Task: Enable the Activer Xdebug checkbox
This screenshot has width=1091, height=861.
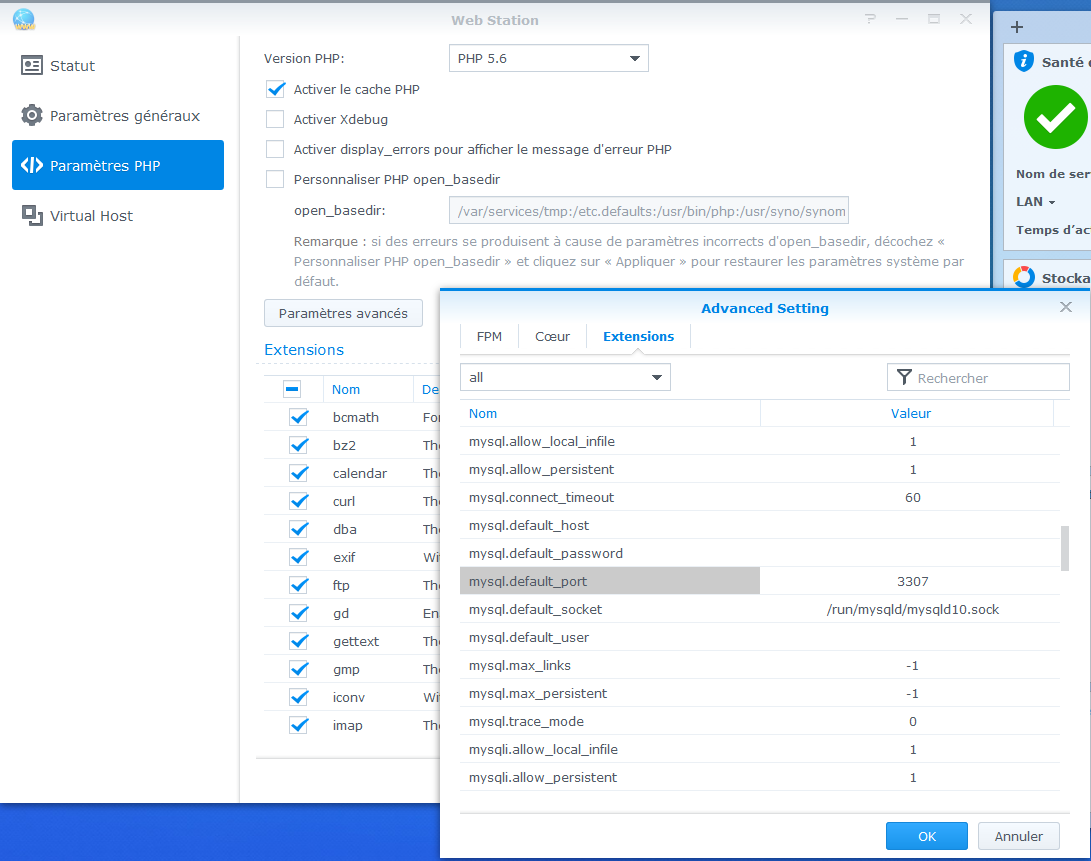Action: (x=275, y=120)
